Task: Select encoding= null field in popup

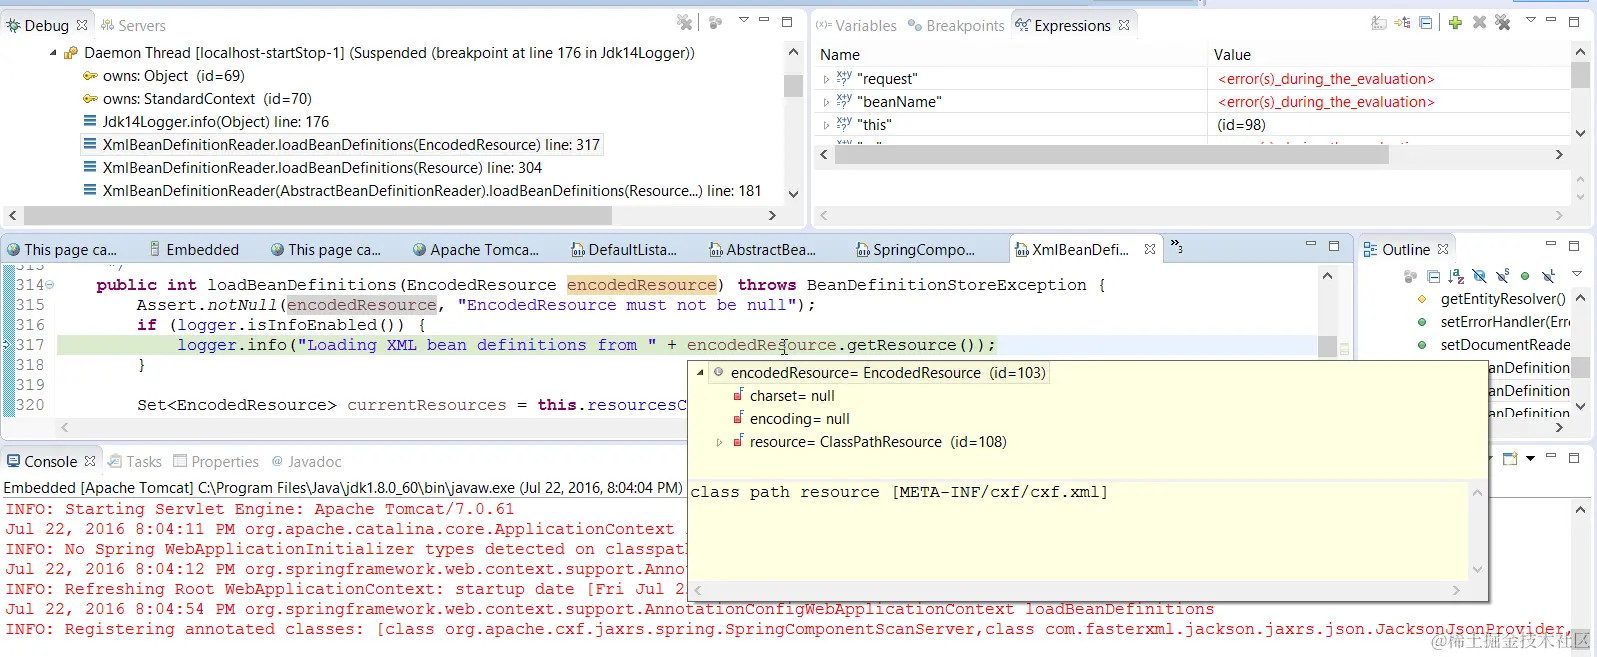Action: click(x=791, y=419)
